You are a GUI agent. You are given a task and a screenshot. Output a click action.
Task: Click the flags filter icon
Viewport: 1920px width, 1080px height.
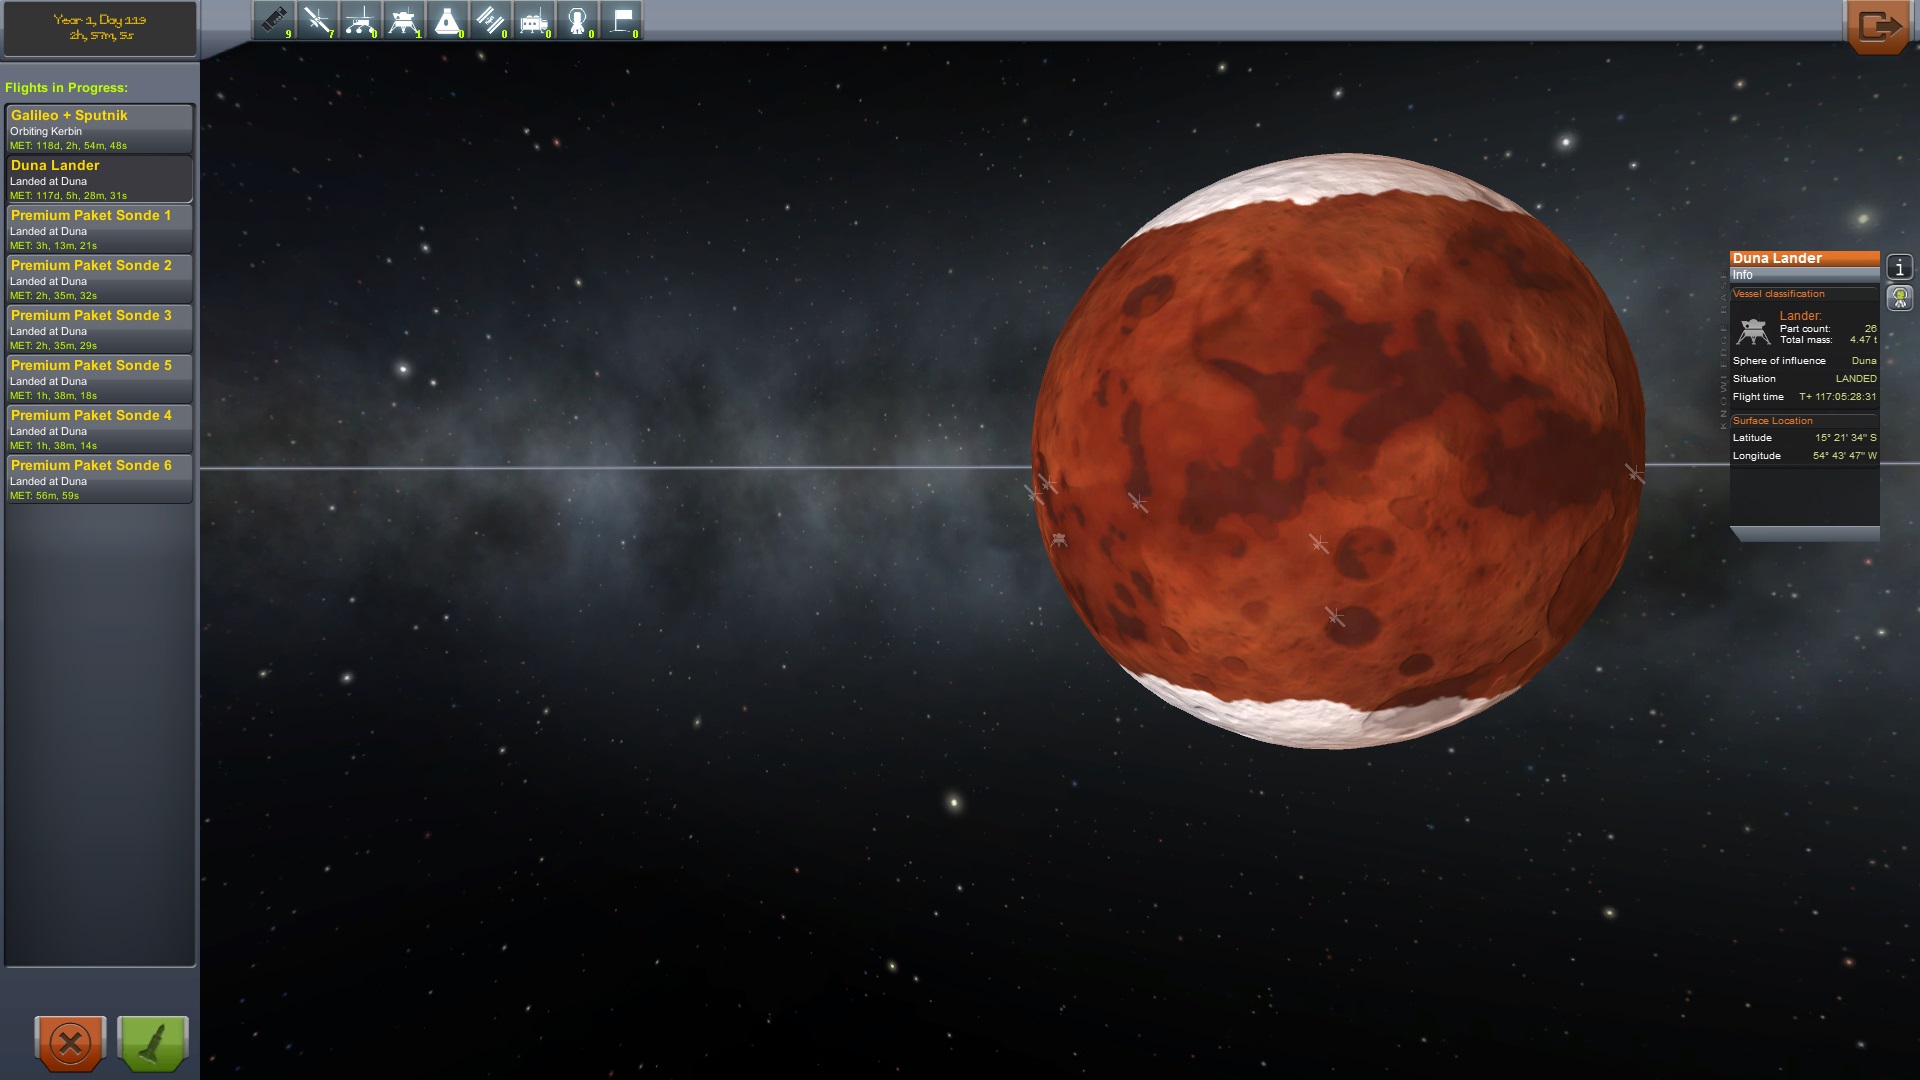(621, 20)
